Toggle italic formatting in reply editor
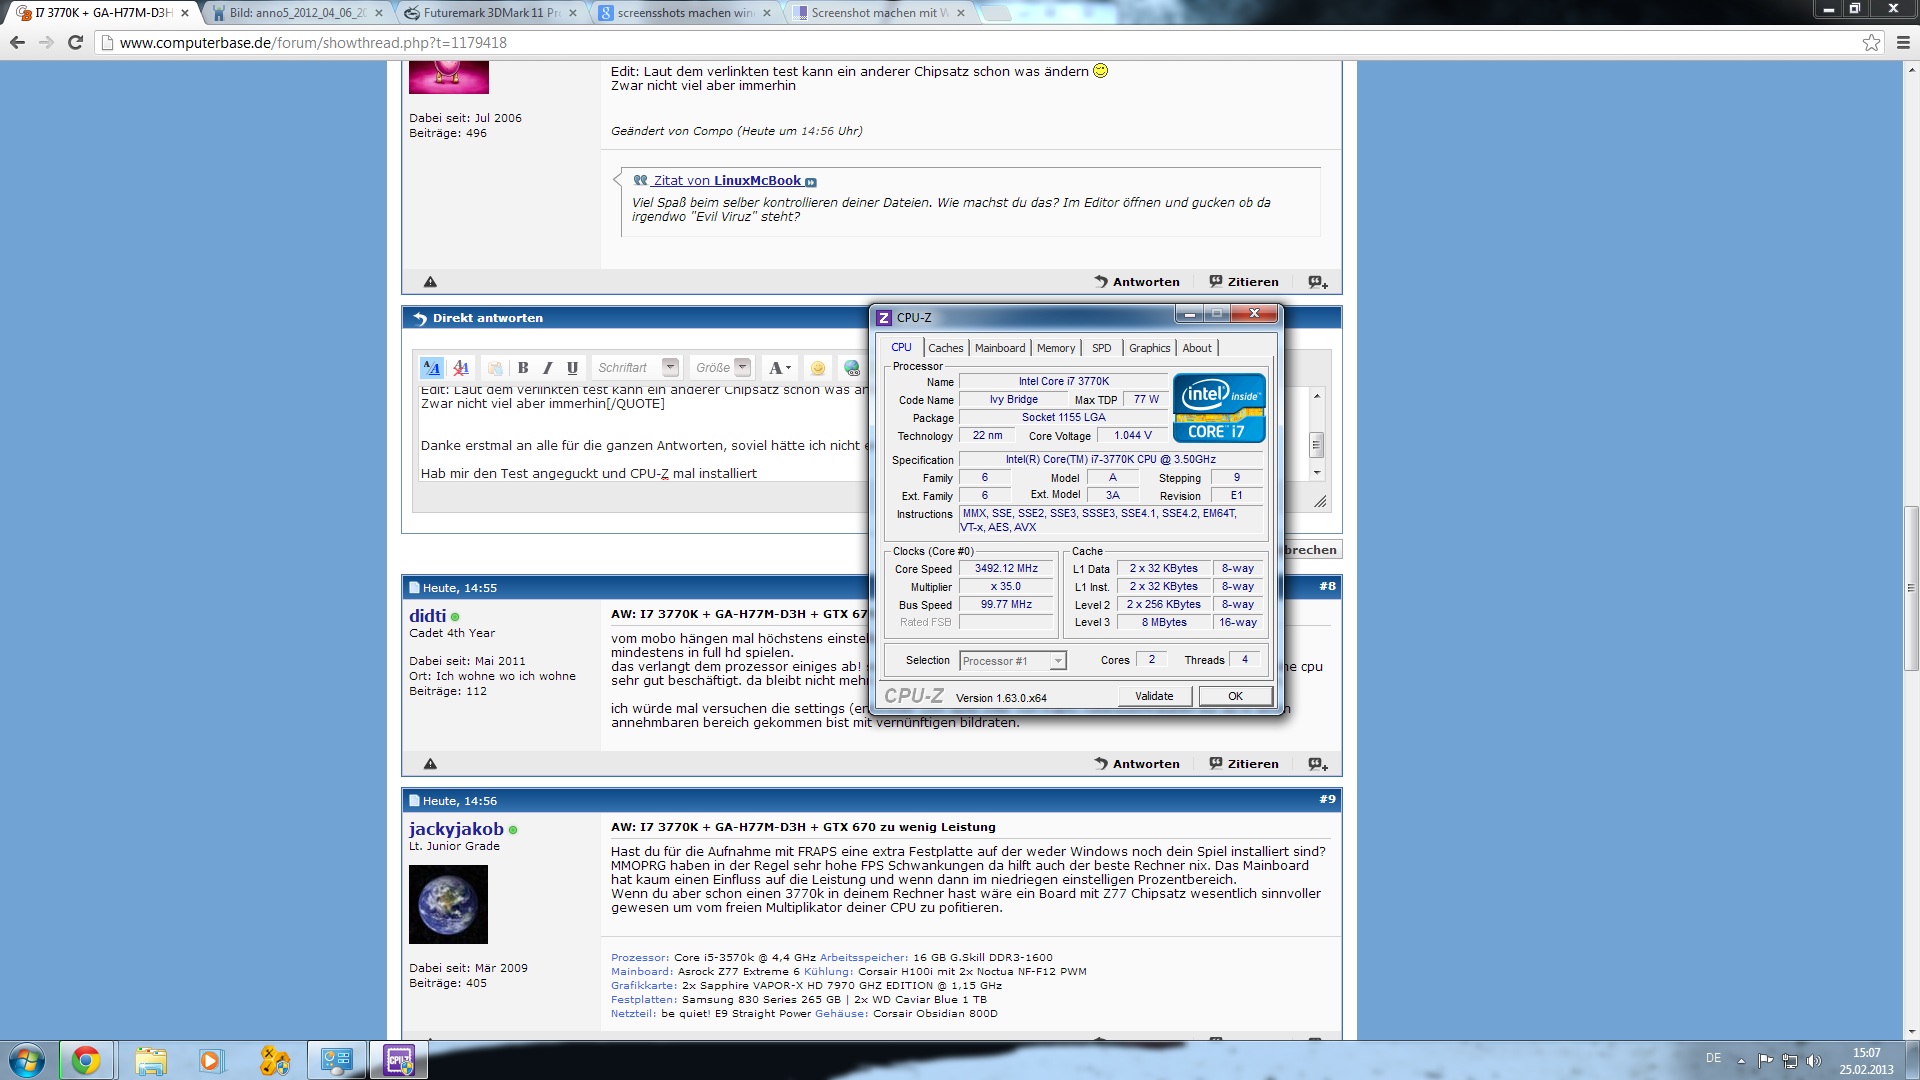This screenshot has height=1080, width=1920. 547,368
